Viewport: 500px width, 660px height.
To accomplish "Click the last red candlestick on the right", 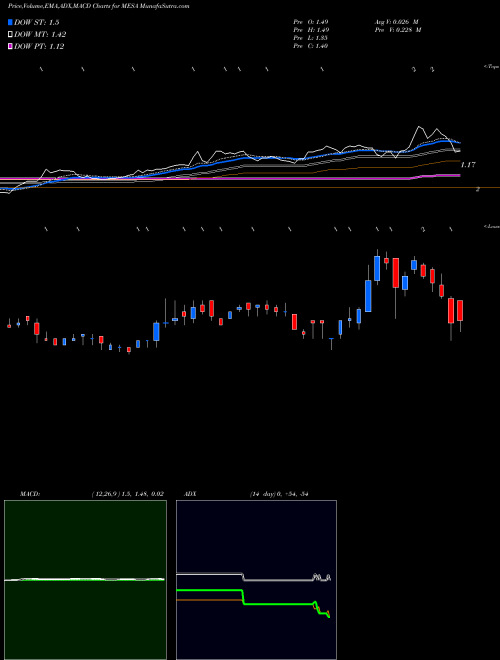I will 460,311.
